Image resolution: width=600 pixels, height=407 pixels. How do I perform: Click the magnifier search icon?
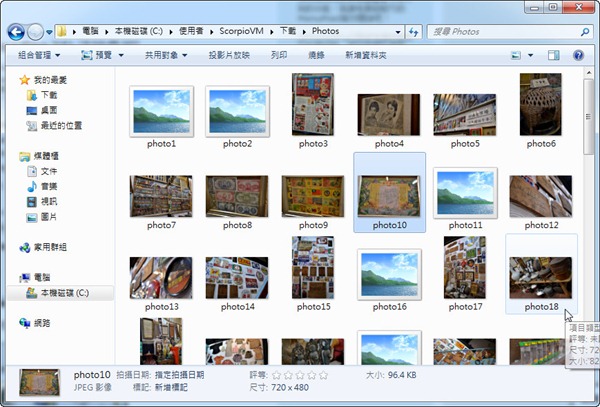pos(585,32)
